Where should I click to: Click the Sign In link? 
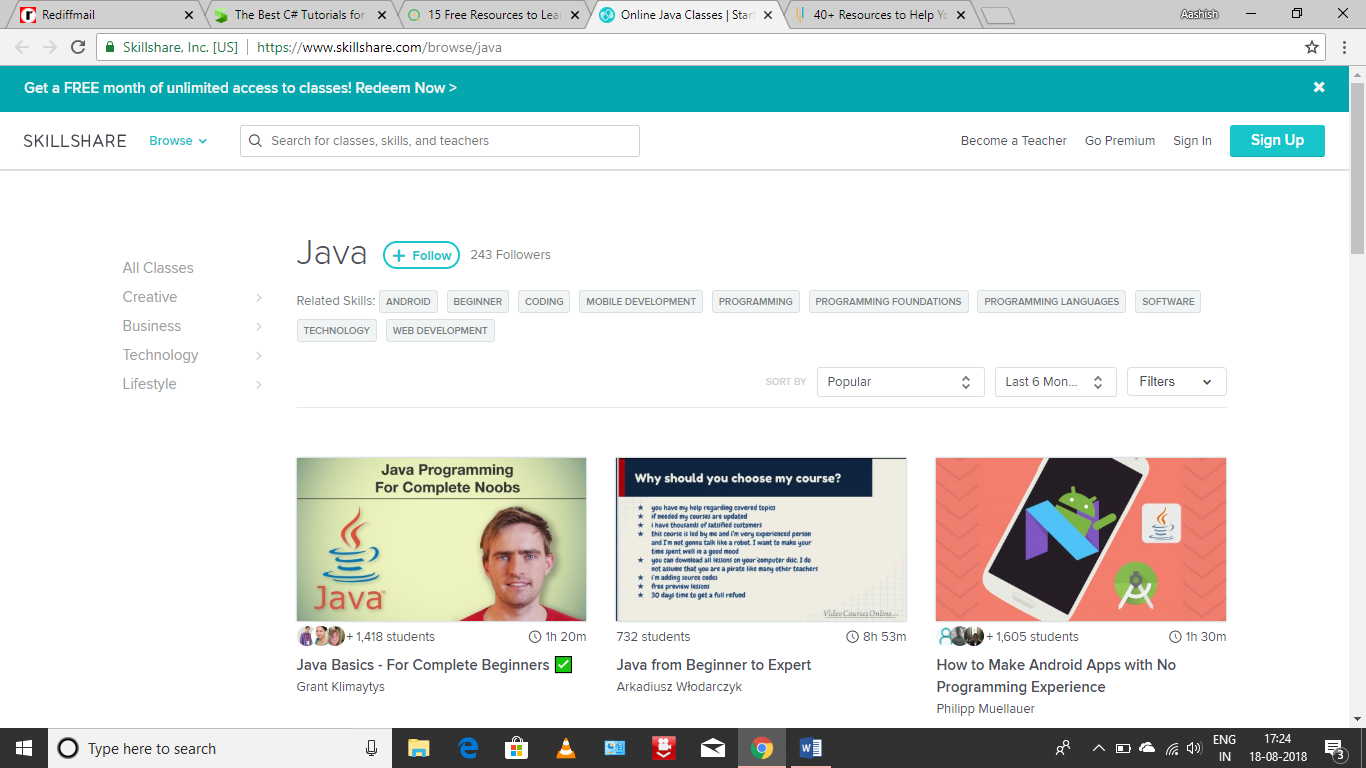click(x=1192, y=141)
